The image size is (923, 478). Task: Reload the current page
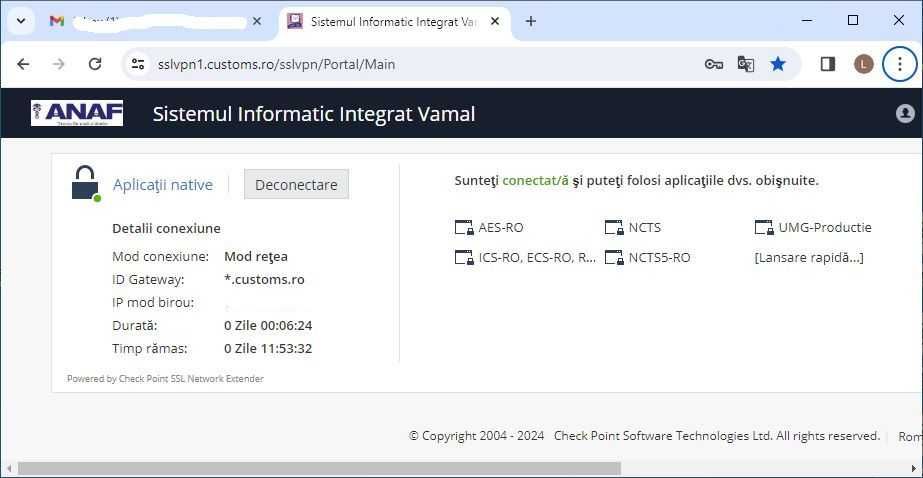coord(95,64)
